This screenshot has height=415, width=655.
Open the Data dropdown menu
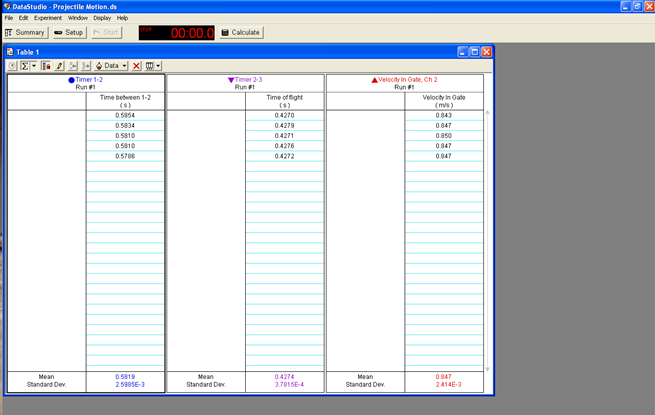click(111, 66)
